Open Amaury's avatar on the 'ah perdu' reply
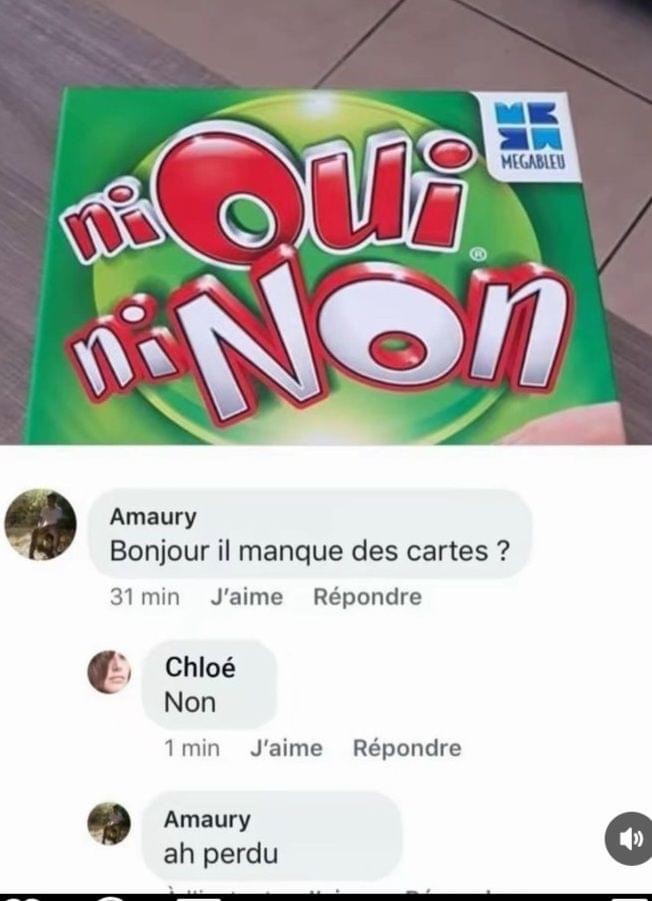Image resolution: width=652 pixels, height=901 pixels. coord(109,823)
